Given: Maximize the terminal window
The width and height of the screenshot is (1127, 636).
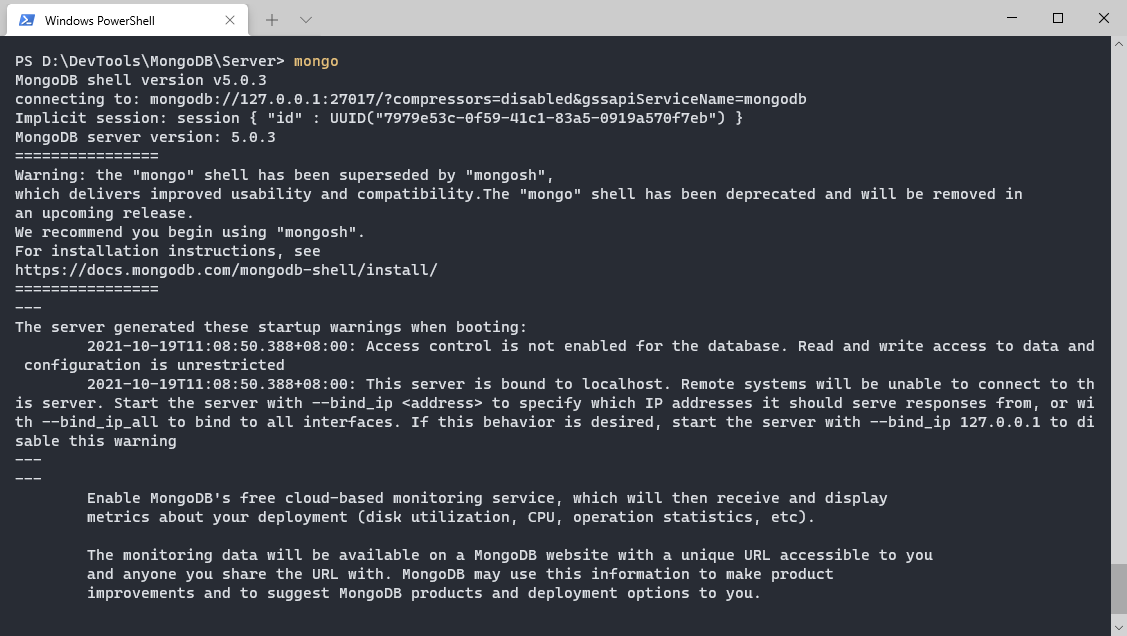Looking at the screenshot, I should (1058, 18).
